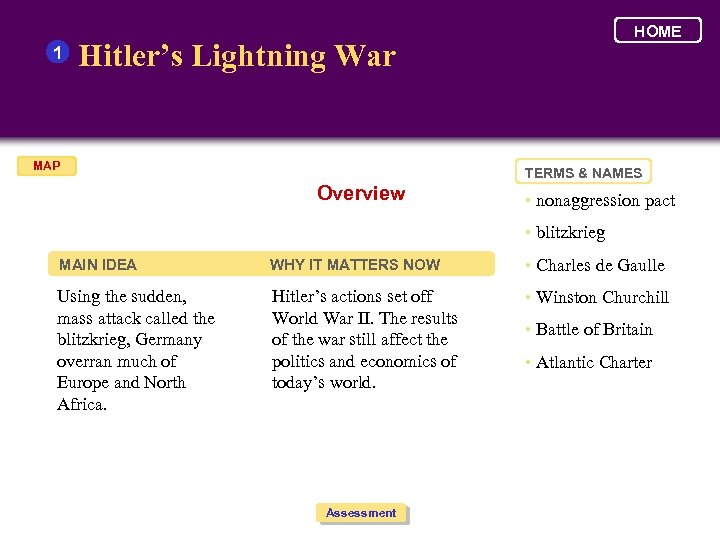Screen dimensions: 720x540
Task: Click the Battle of Britain term
Action: tap(594, 329)
